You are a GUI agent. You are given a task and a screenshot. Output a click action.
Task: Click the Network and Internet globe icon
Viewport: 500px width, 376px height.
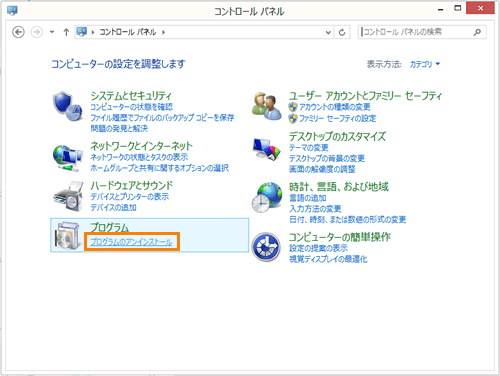point(68,158)
